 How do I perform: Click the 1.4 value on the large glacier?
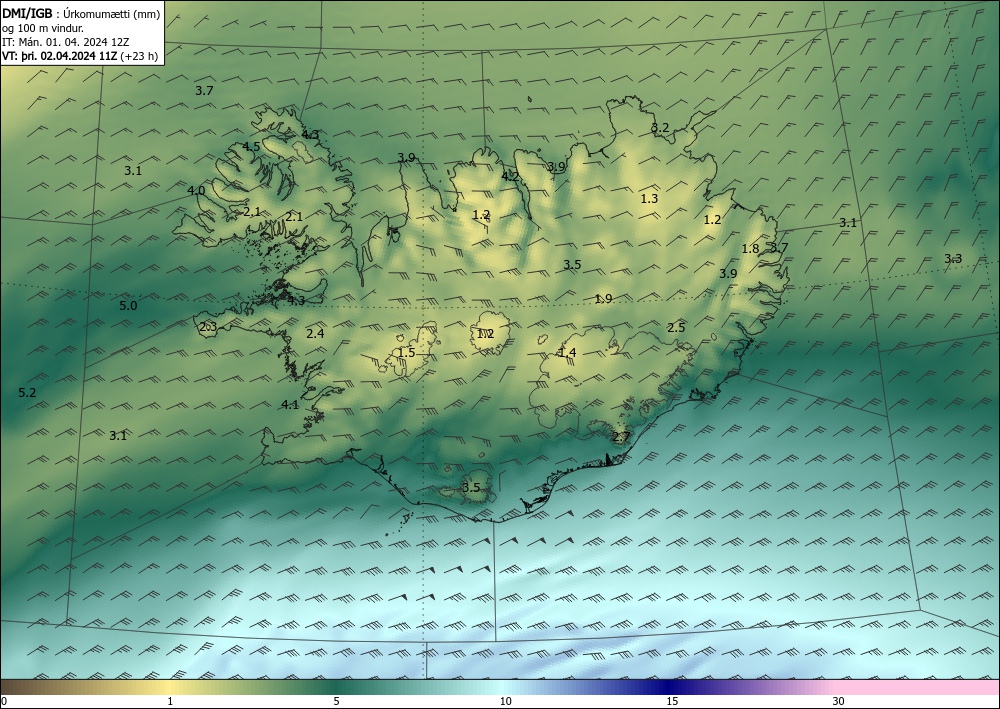coord(567,353)
